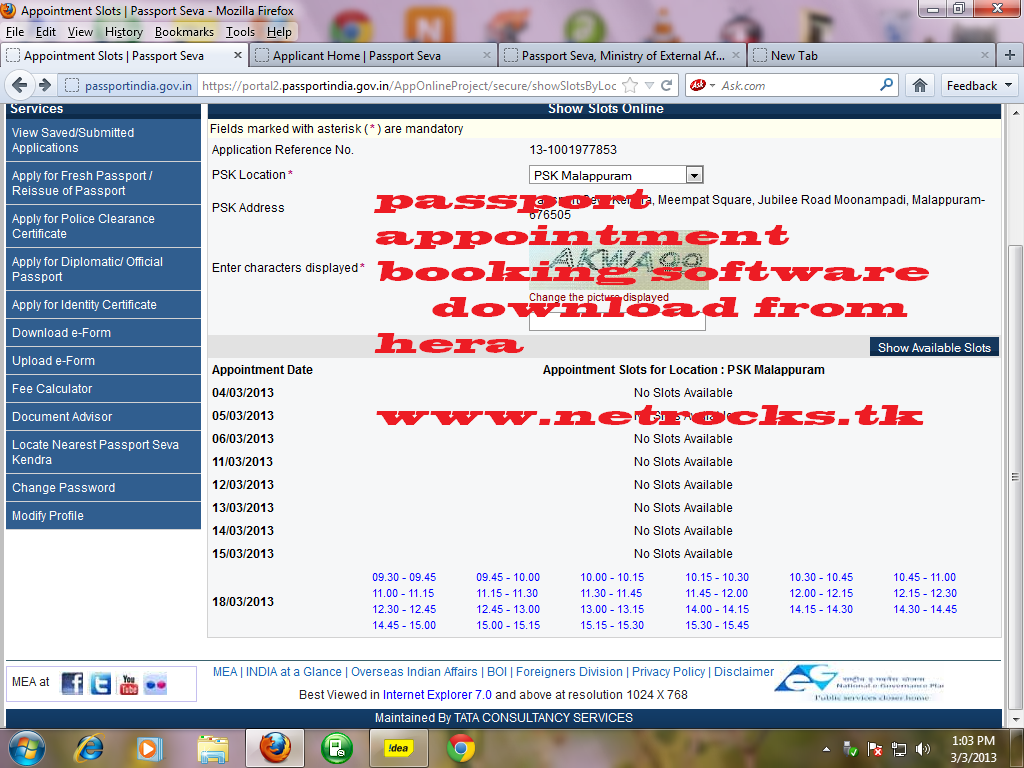Open Upload e-Form sidebar item
Screen dimensions: 1024x768
click(x=103, y=360)
